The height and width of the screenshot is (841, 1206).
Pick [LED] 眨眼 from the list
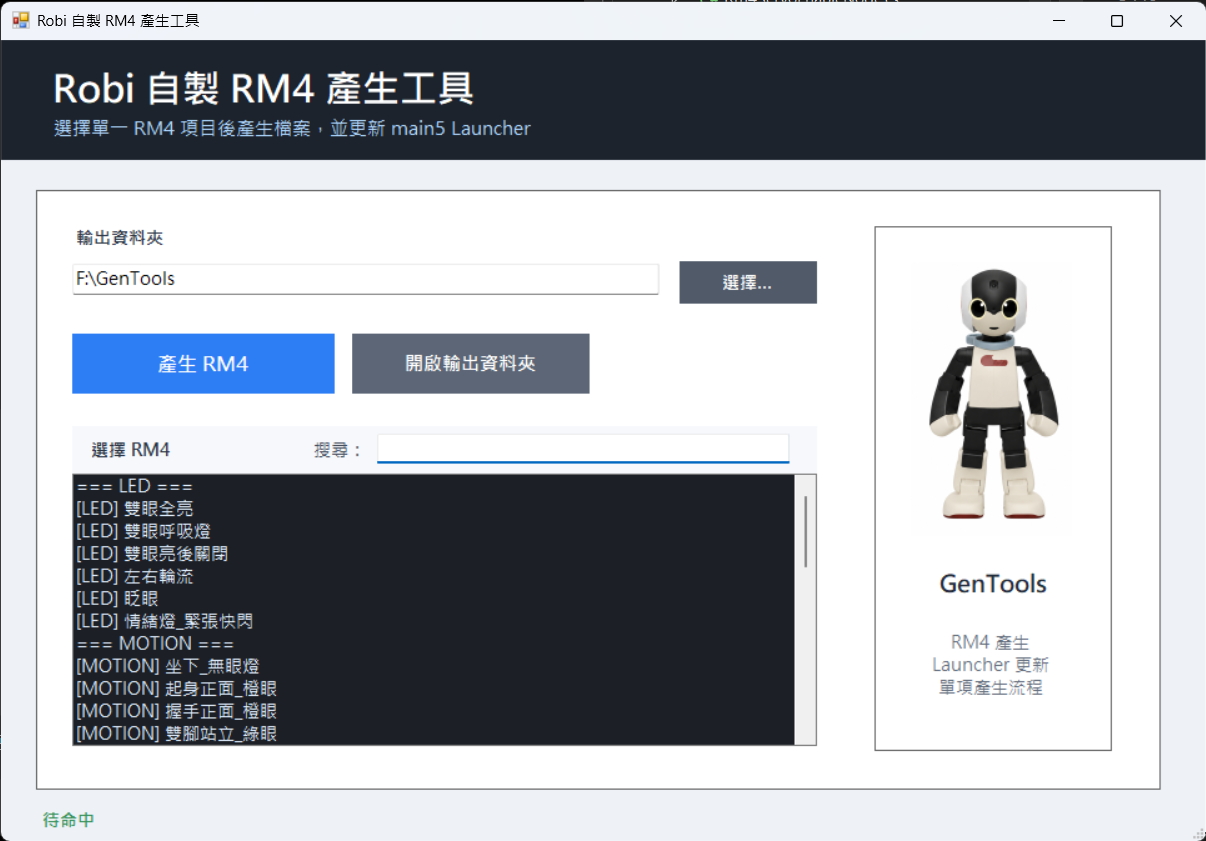[434, 599]
